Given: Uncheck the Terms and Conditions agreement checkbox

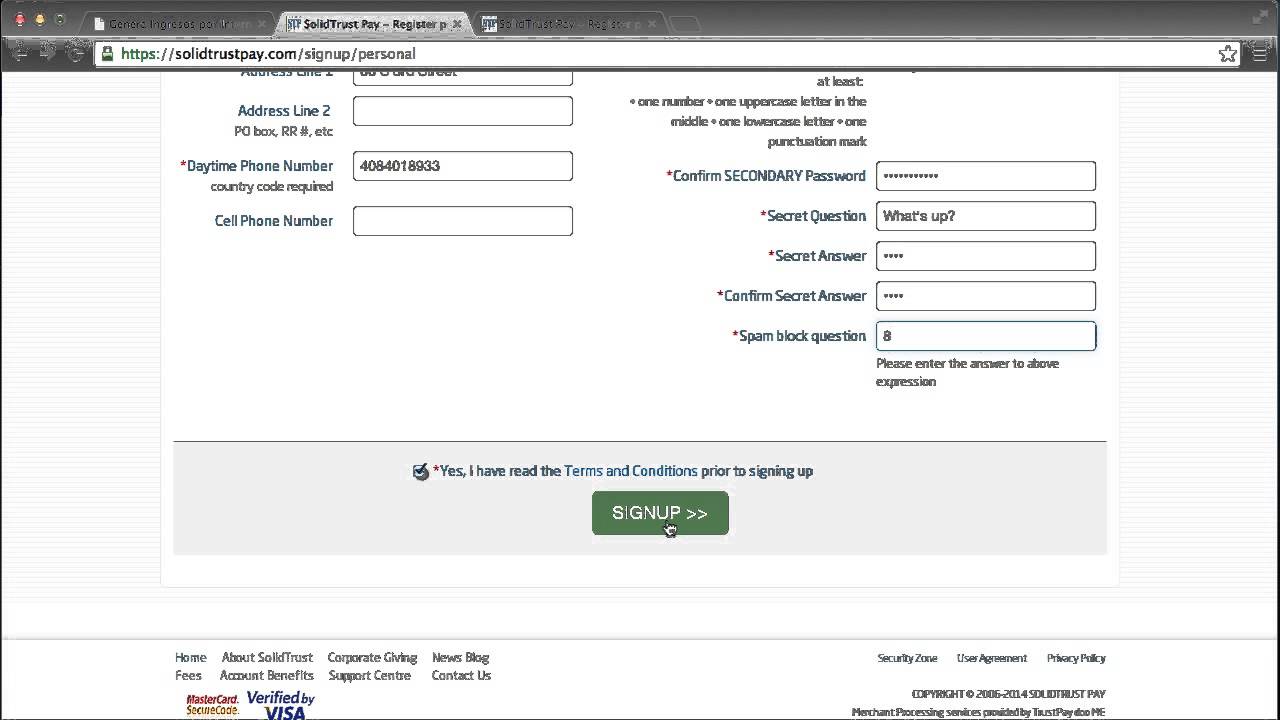Looking at the screenshot, I should coord(421,471).
